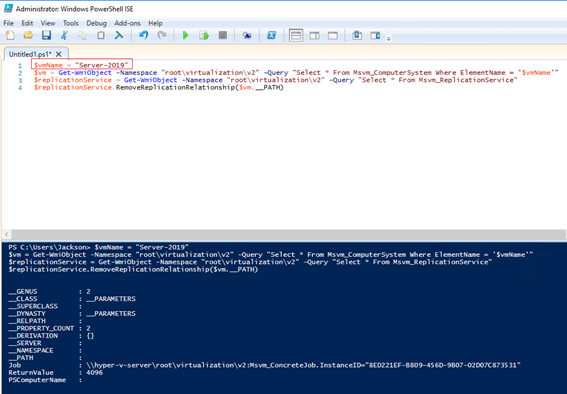Screen dimensions: 567x394
Task: Select the Untitled1.ps1 script tab
Action: coord(30,54)
